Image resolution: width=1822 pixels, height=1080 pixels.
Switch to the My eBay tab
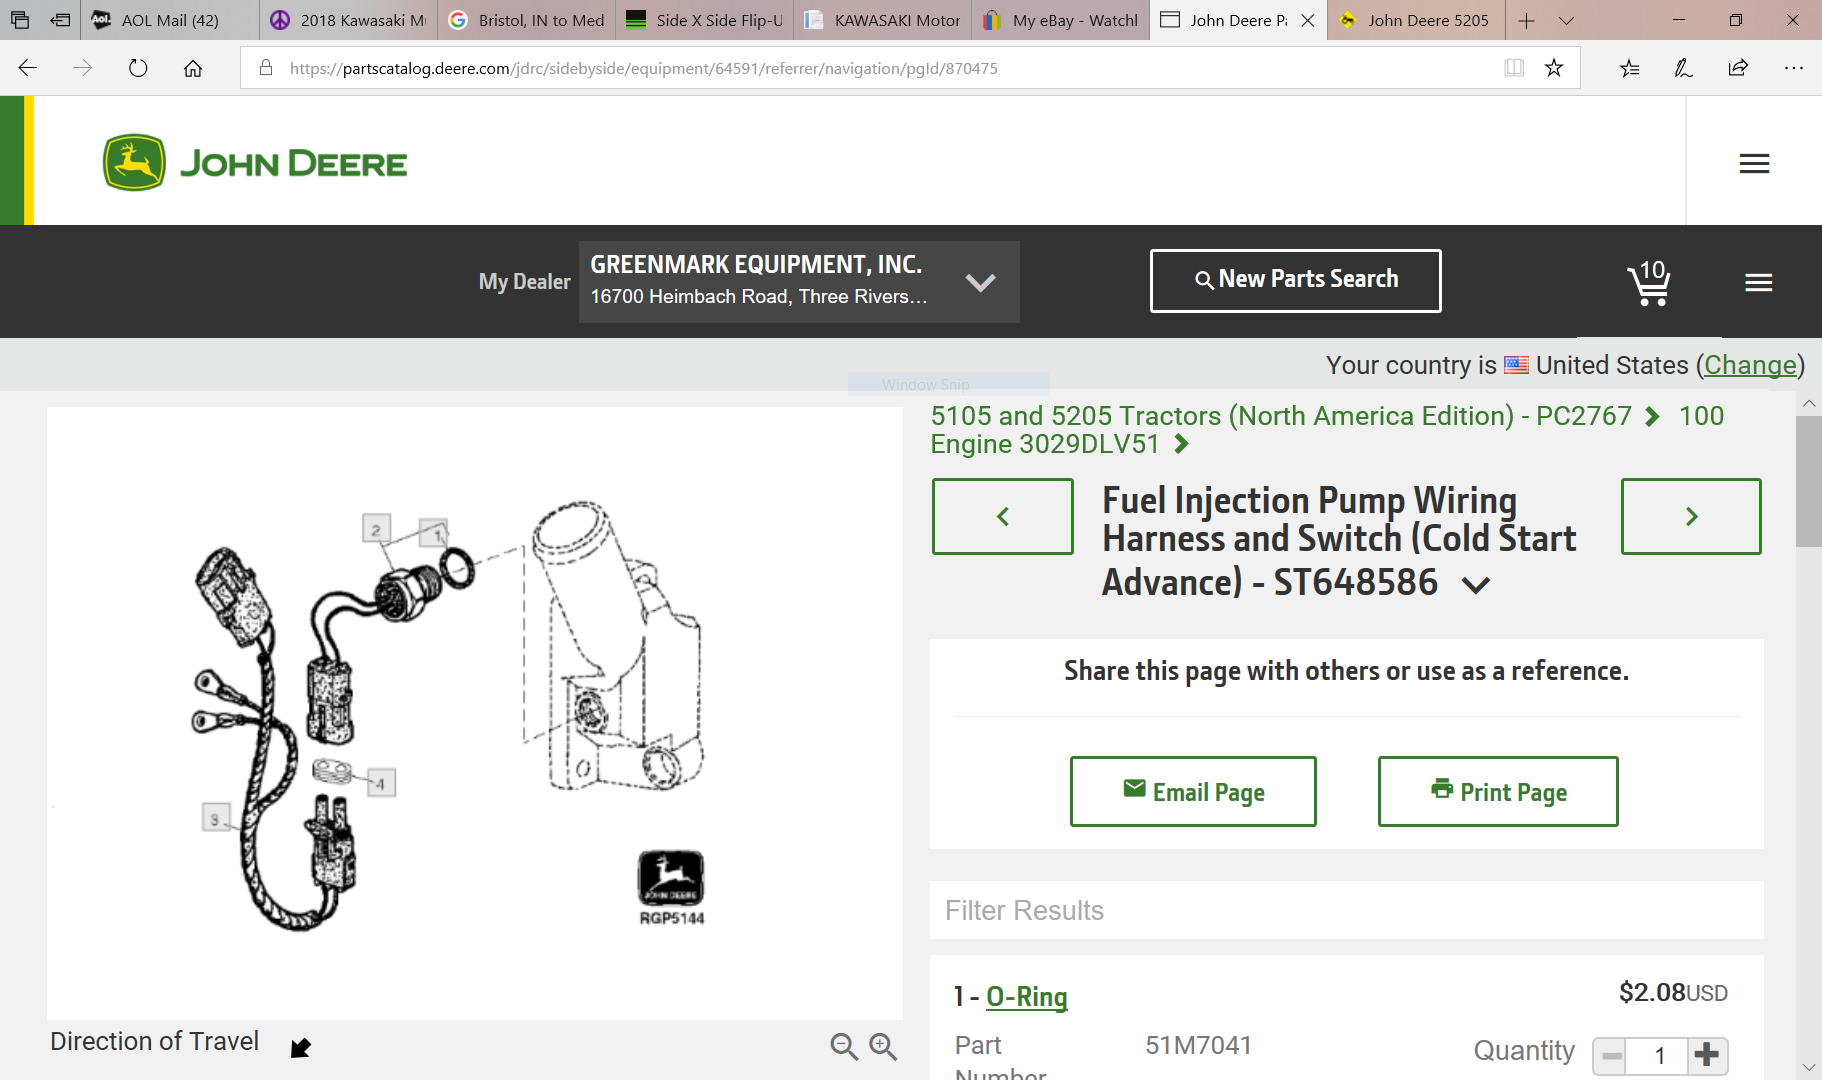[x=1061, y=20]
